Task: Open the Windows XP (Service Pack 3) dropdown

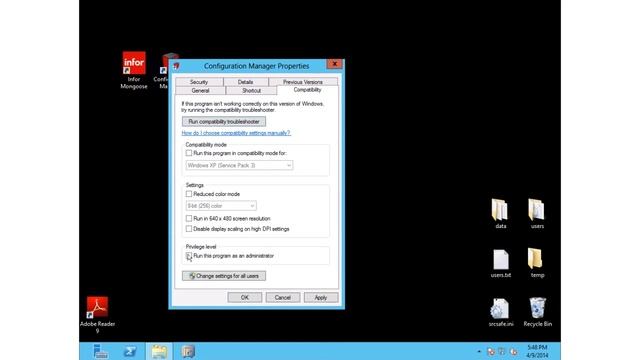Action: (239, 165)
